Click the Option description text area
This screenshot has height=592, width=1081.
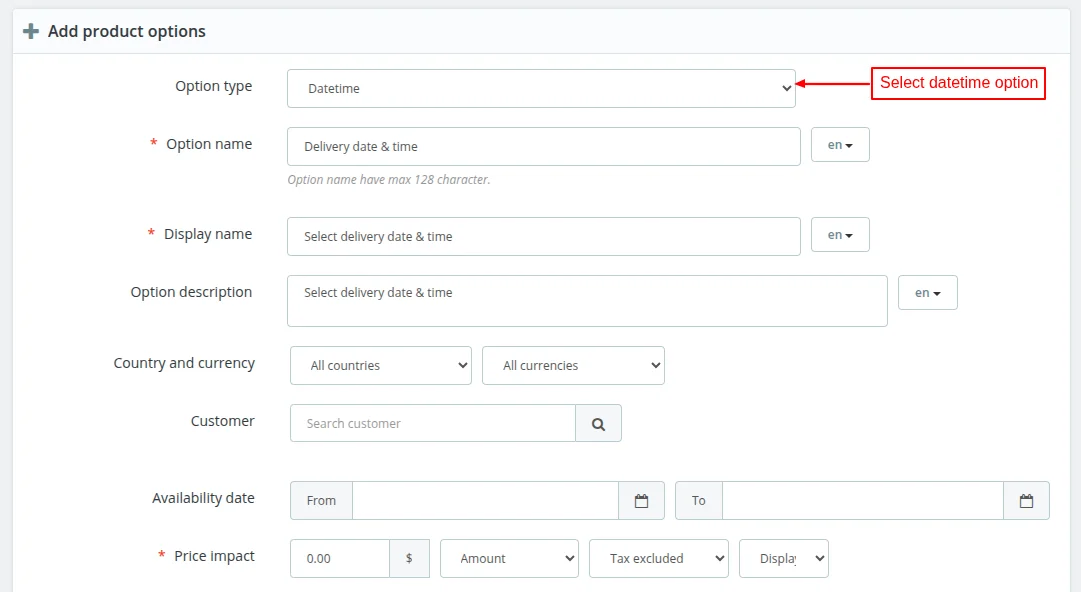click(587, 298)
